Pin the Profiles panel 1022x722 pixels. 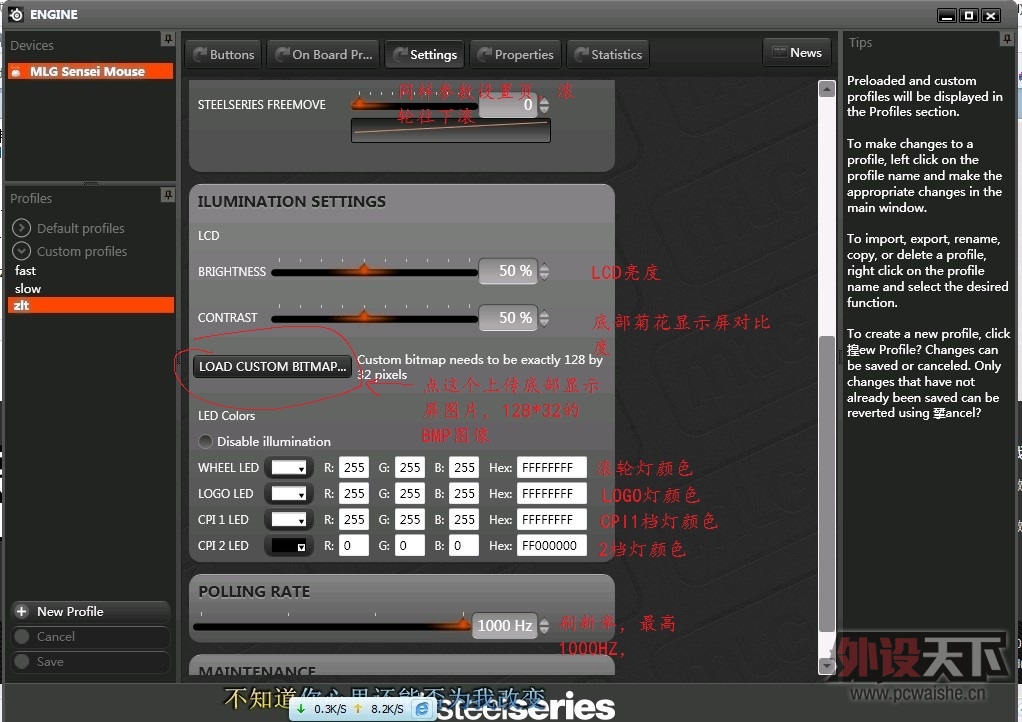168,195
